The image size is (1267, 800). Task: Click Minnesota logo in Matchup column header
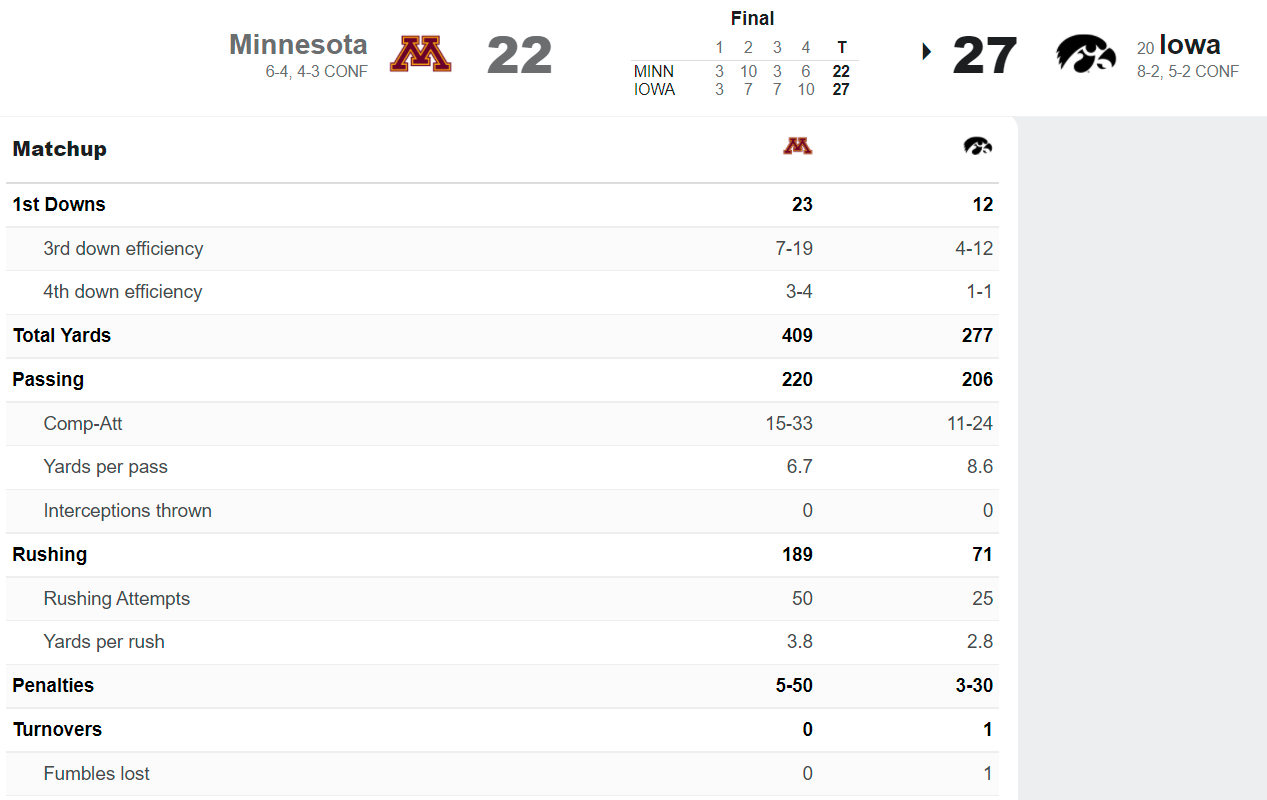pyautogui.click(x=797, y=147)
